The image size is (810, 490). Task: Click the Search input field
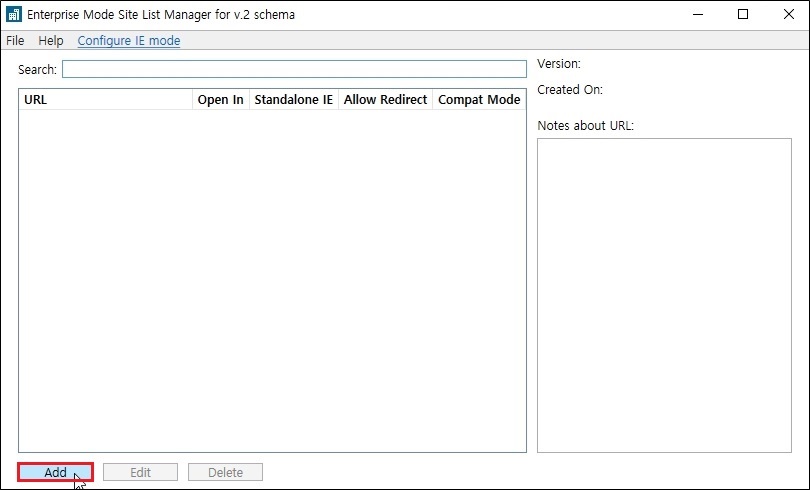[x=294, y=69]
